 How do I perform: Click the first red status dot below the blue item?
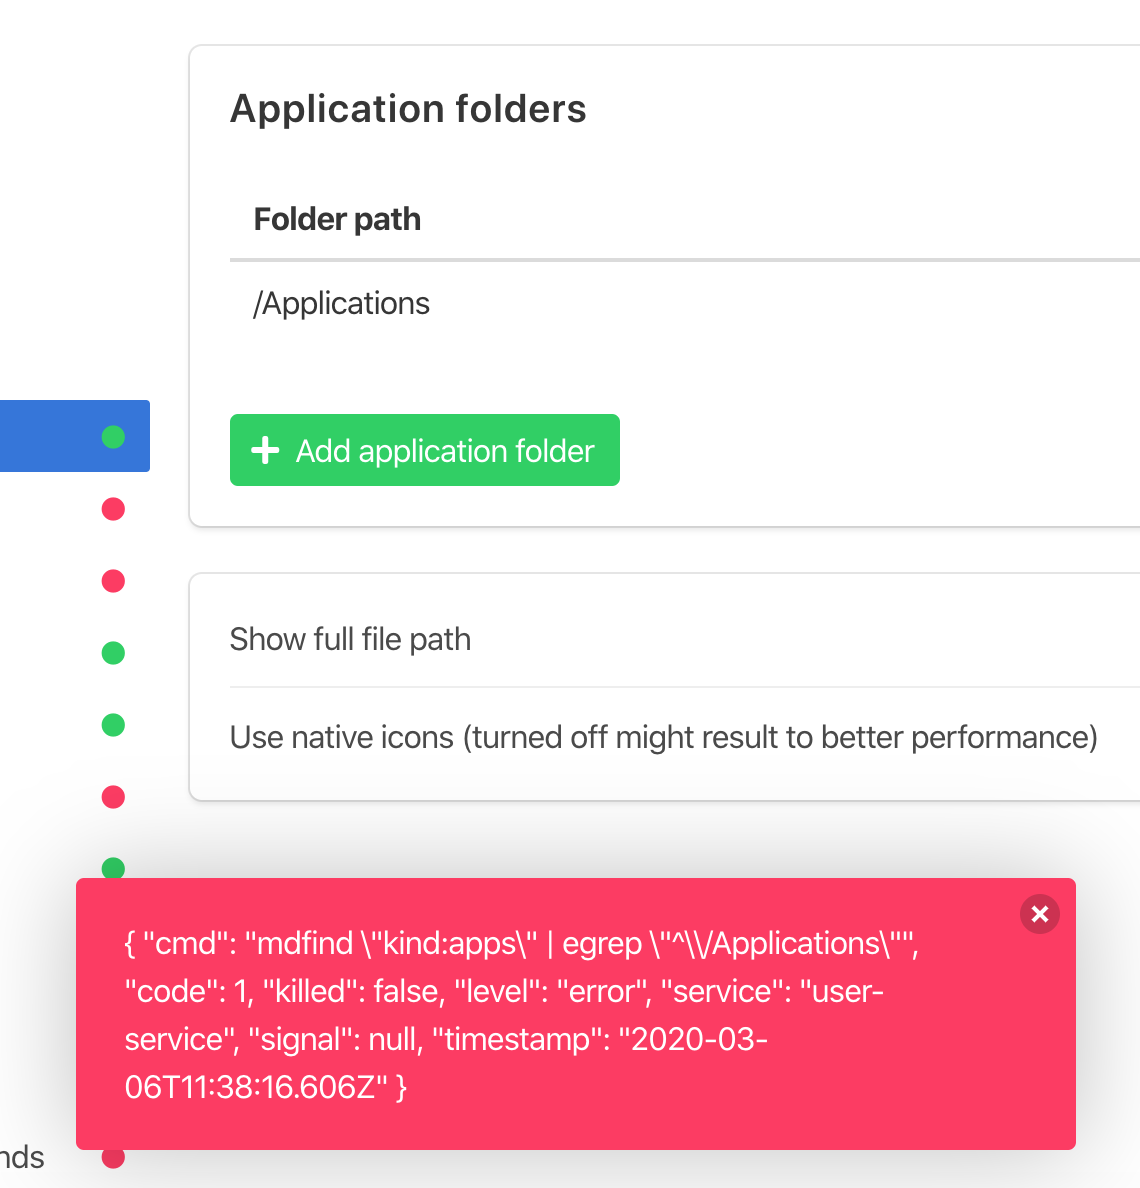[113, 509]
